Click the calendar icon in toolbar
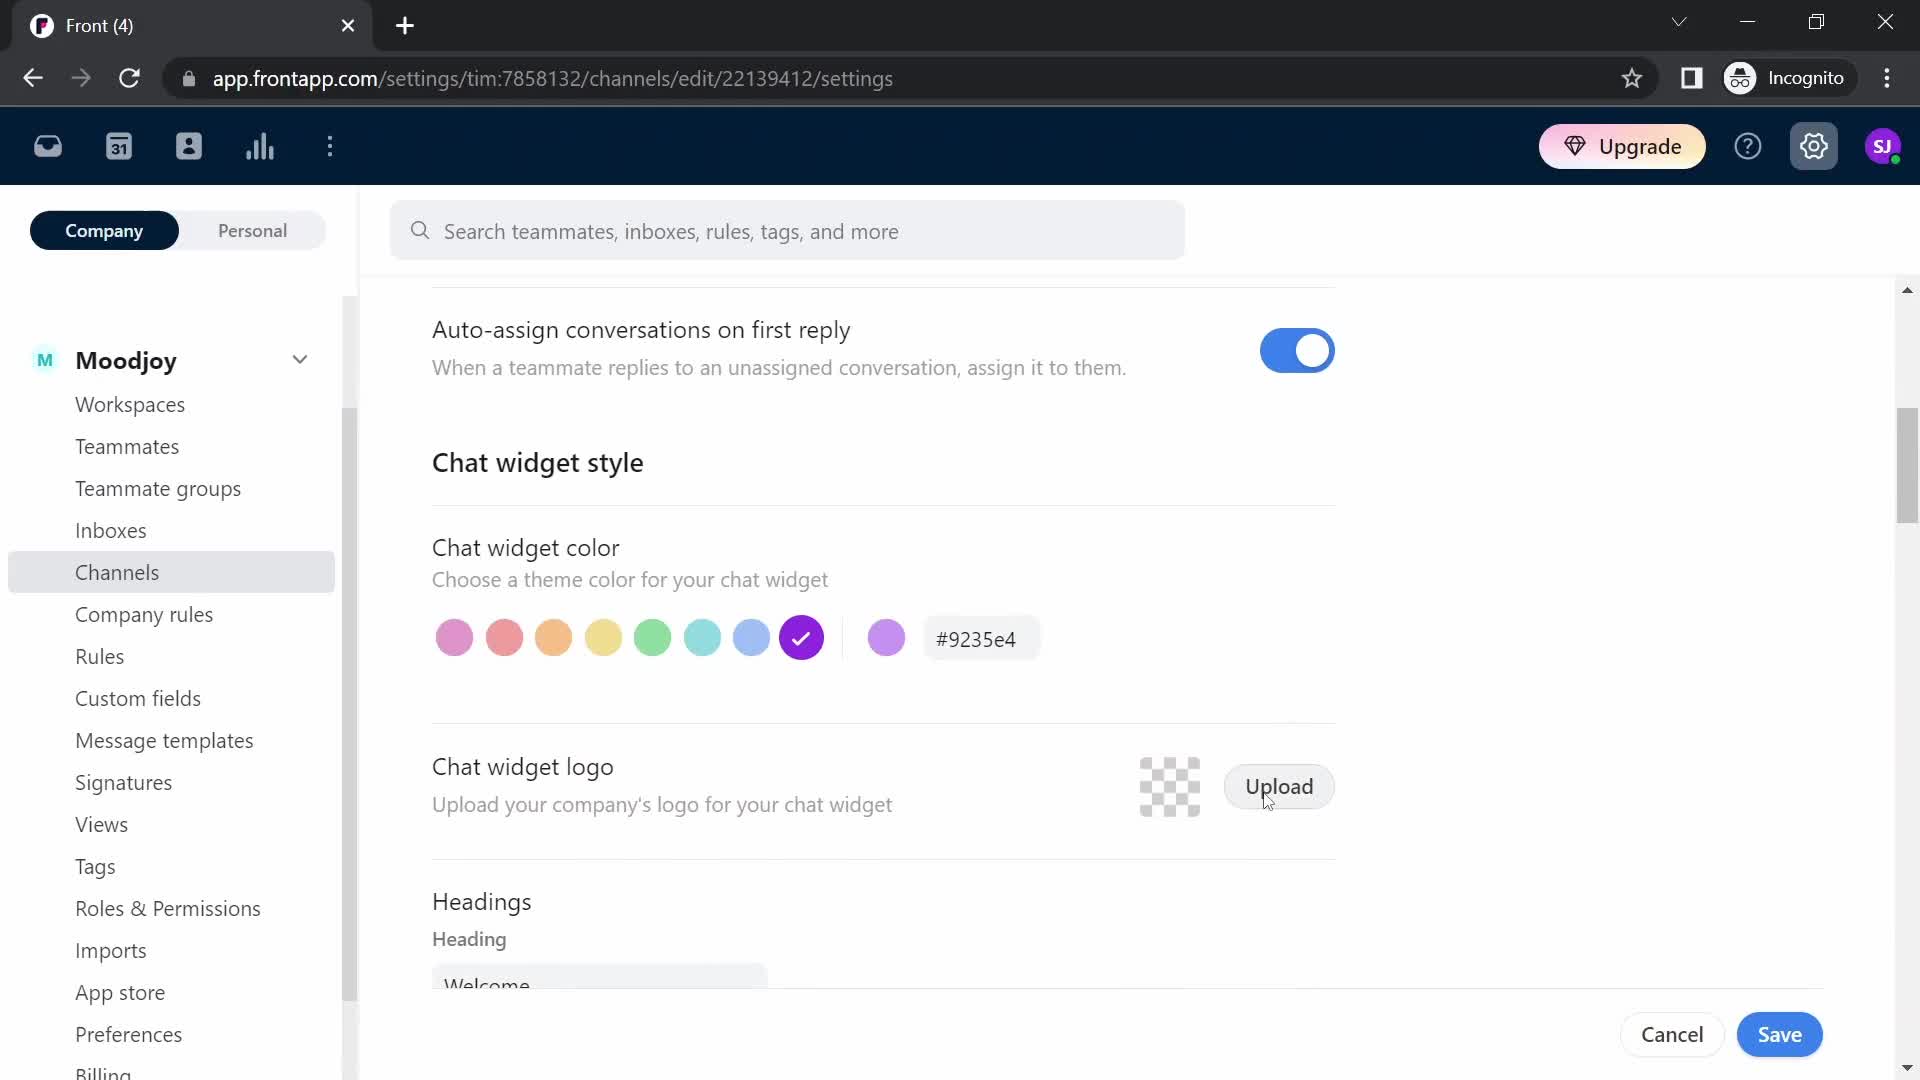The image size is (1920, 1080). pos(119,146)
